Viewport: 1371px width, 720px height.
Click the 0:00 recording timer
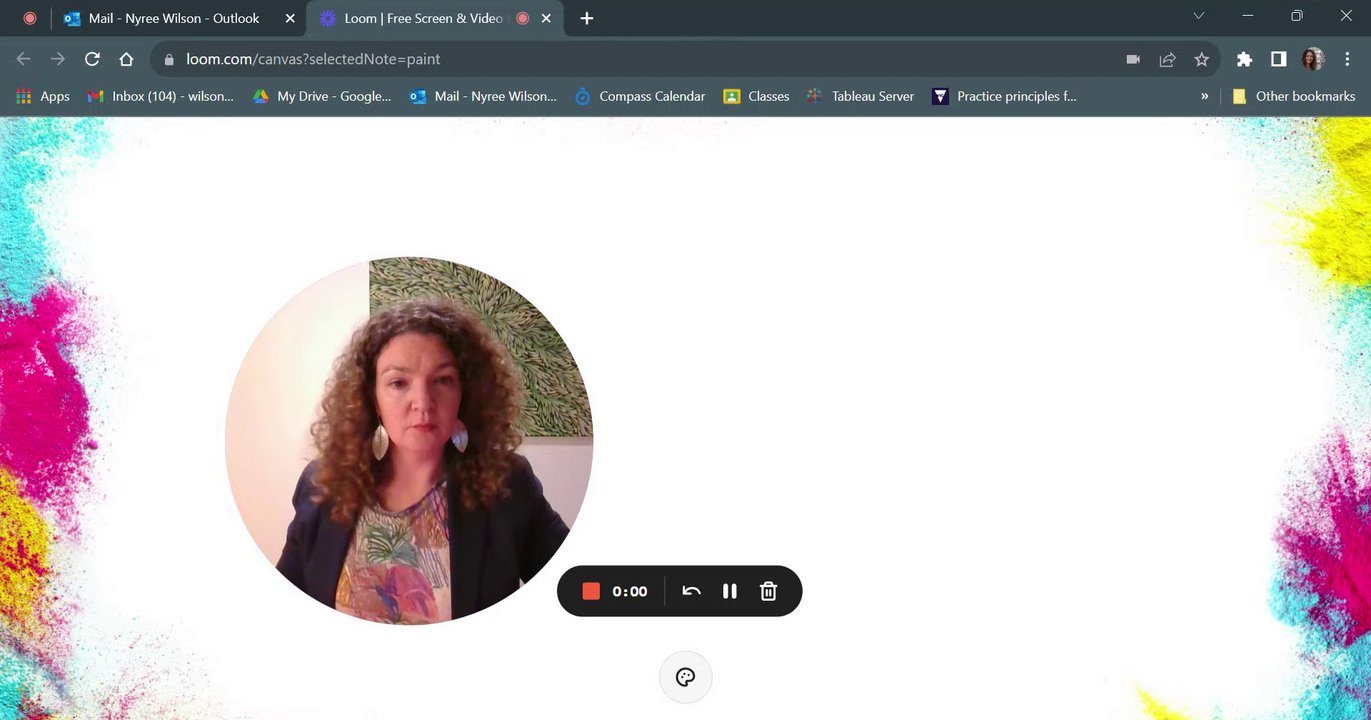[630, 591]
